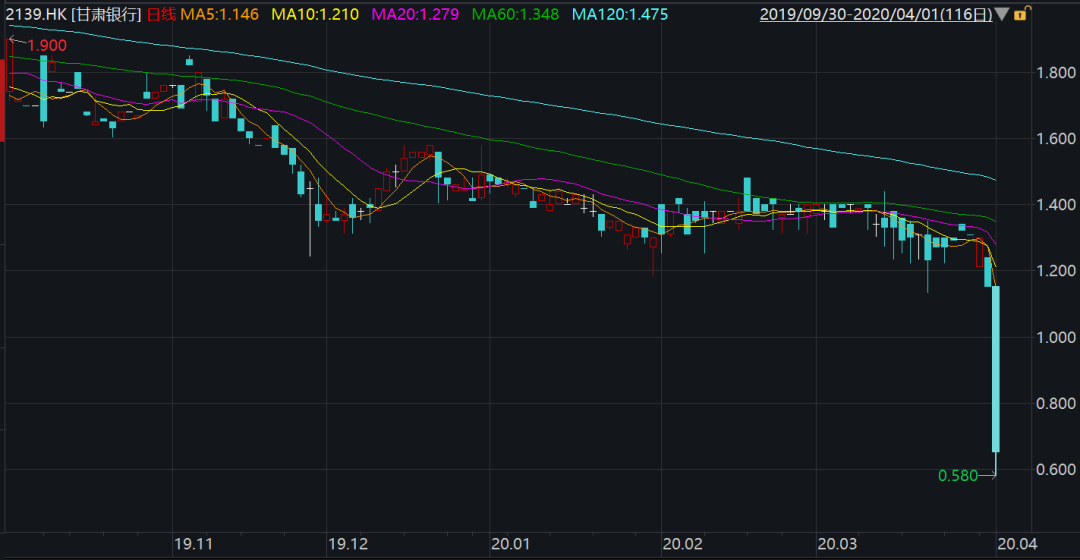
Task: Select the MA120:1.475 indicator label
Action: 620,14
